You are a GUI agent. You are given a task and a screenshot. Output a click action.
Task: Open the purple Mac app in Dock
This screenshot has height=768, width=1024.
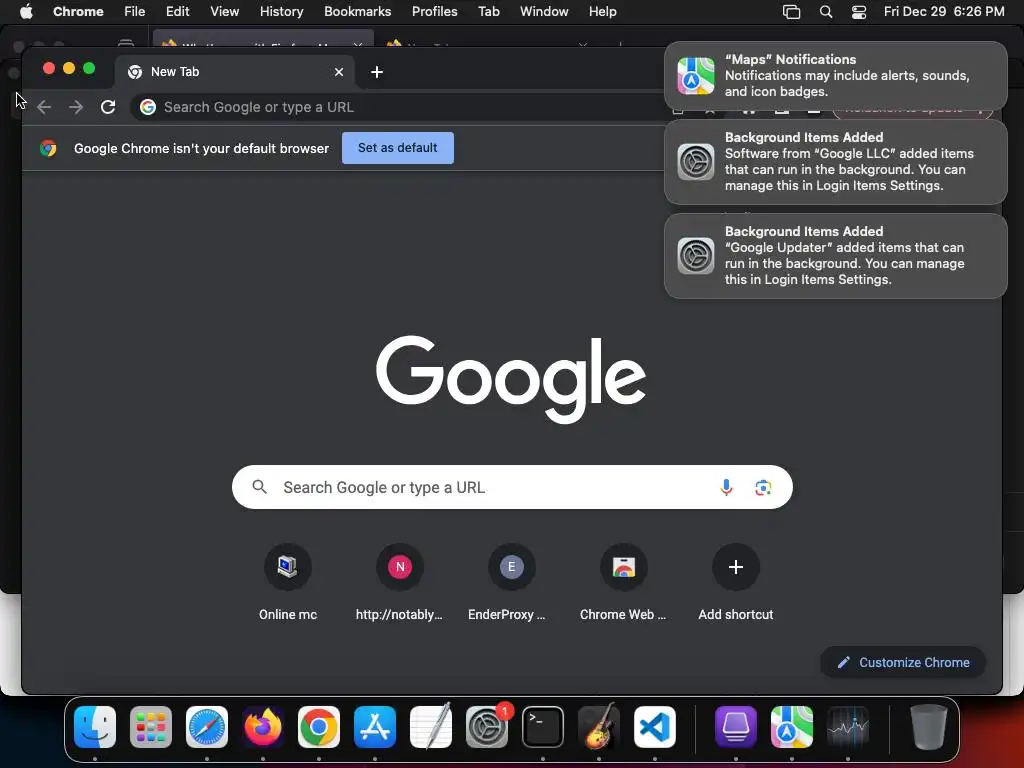[x=736, y=727]
